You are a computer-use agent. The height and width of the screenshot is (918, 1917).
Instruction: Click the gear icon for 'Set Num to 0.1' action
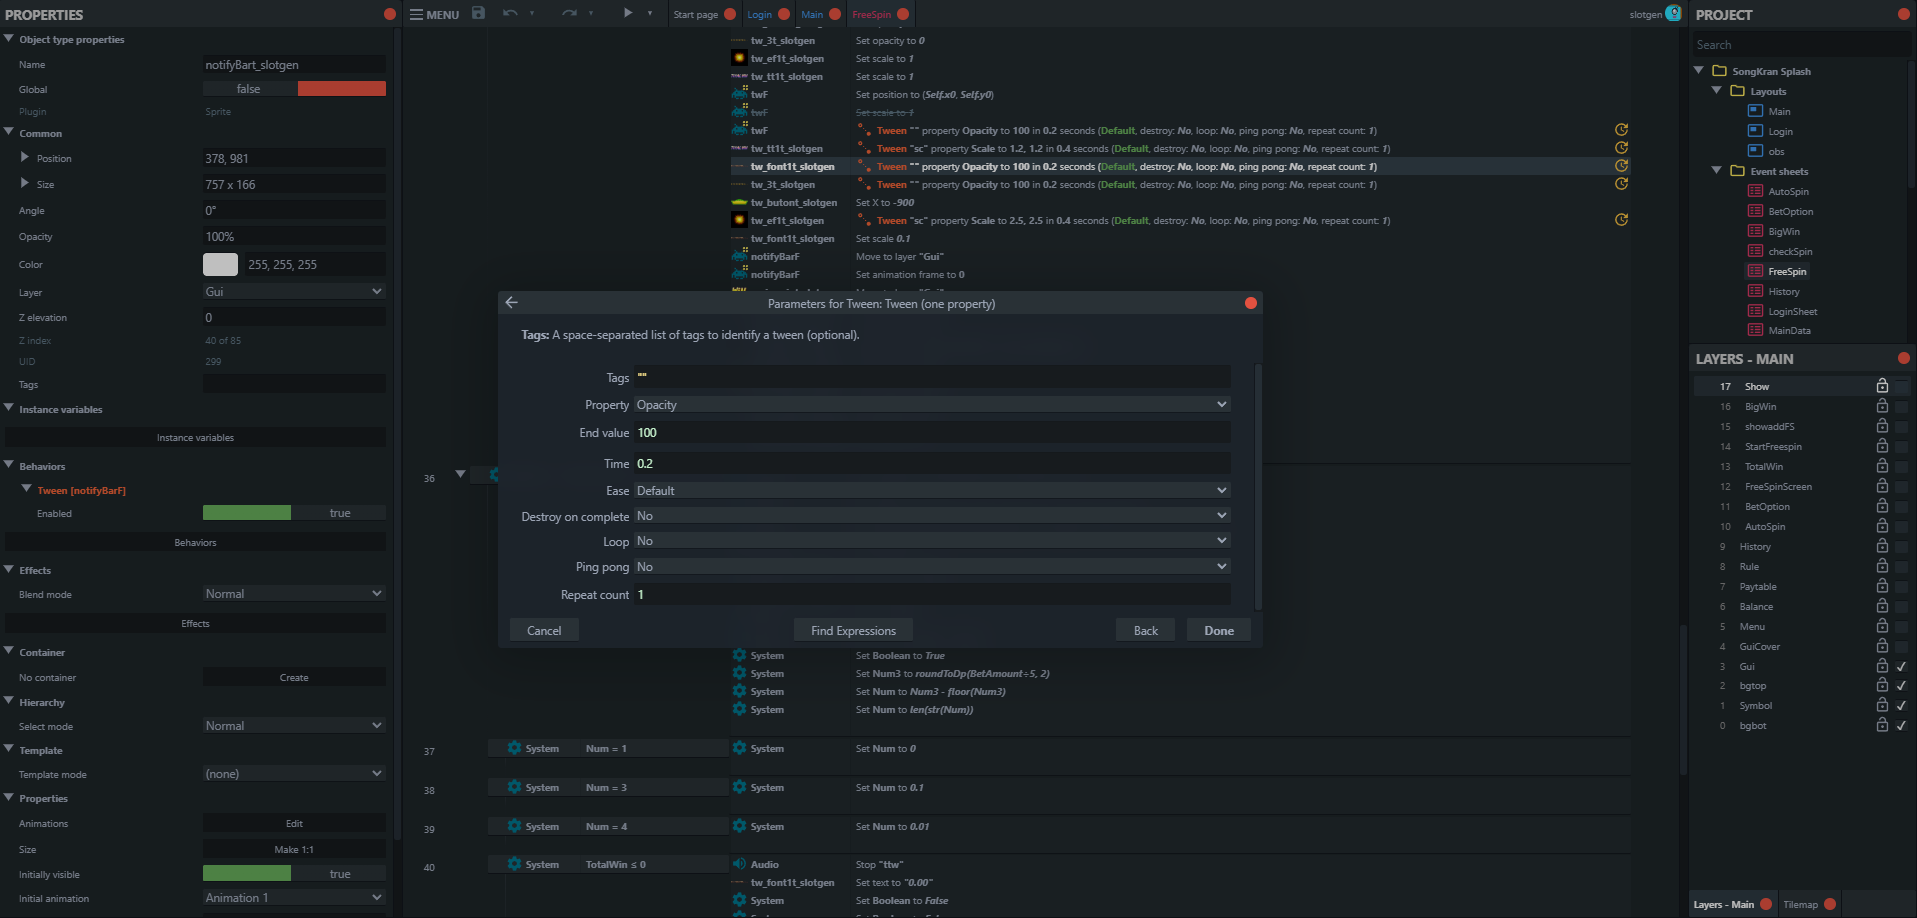739,787
